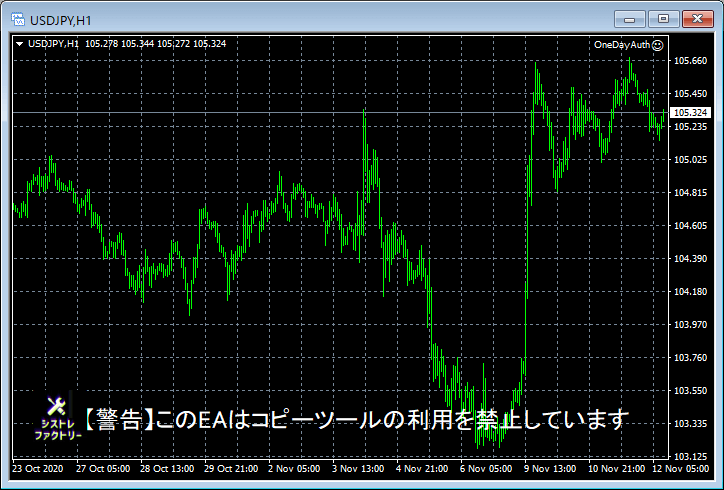Click the chart window icon in title bar

pyautogui.click(x=18, y=20)
